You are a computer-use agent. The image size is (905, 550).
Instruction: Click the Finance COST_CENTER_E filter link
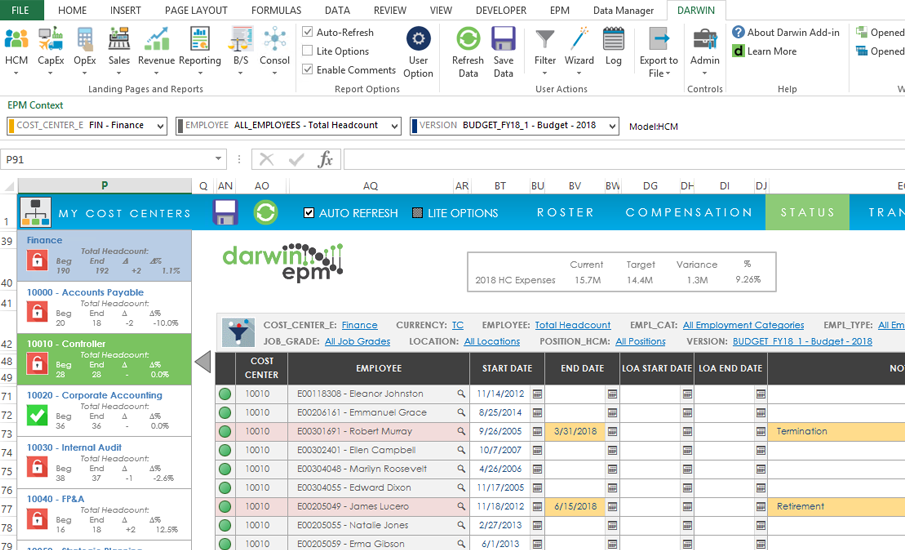click(x=360, y=325)
